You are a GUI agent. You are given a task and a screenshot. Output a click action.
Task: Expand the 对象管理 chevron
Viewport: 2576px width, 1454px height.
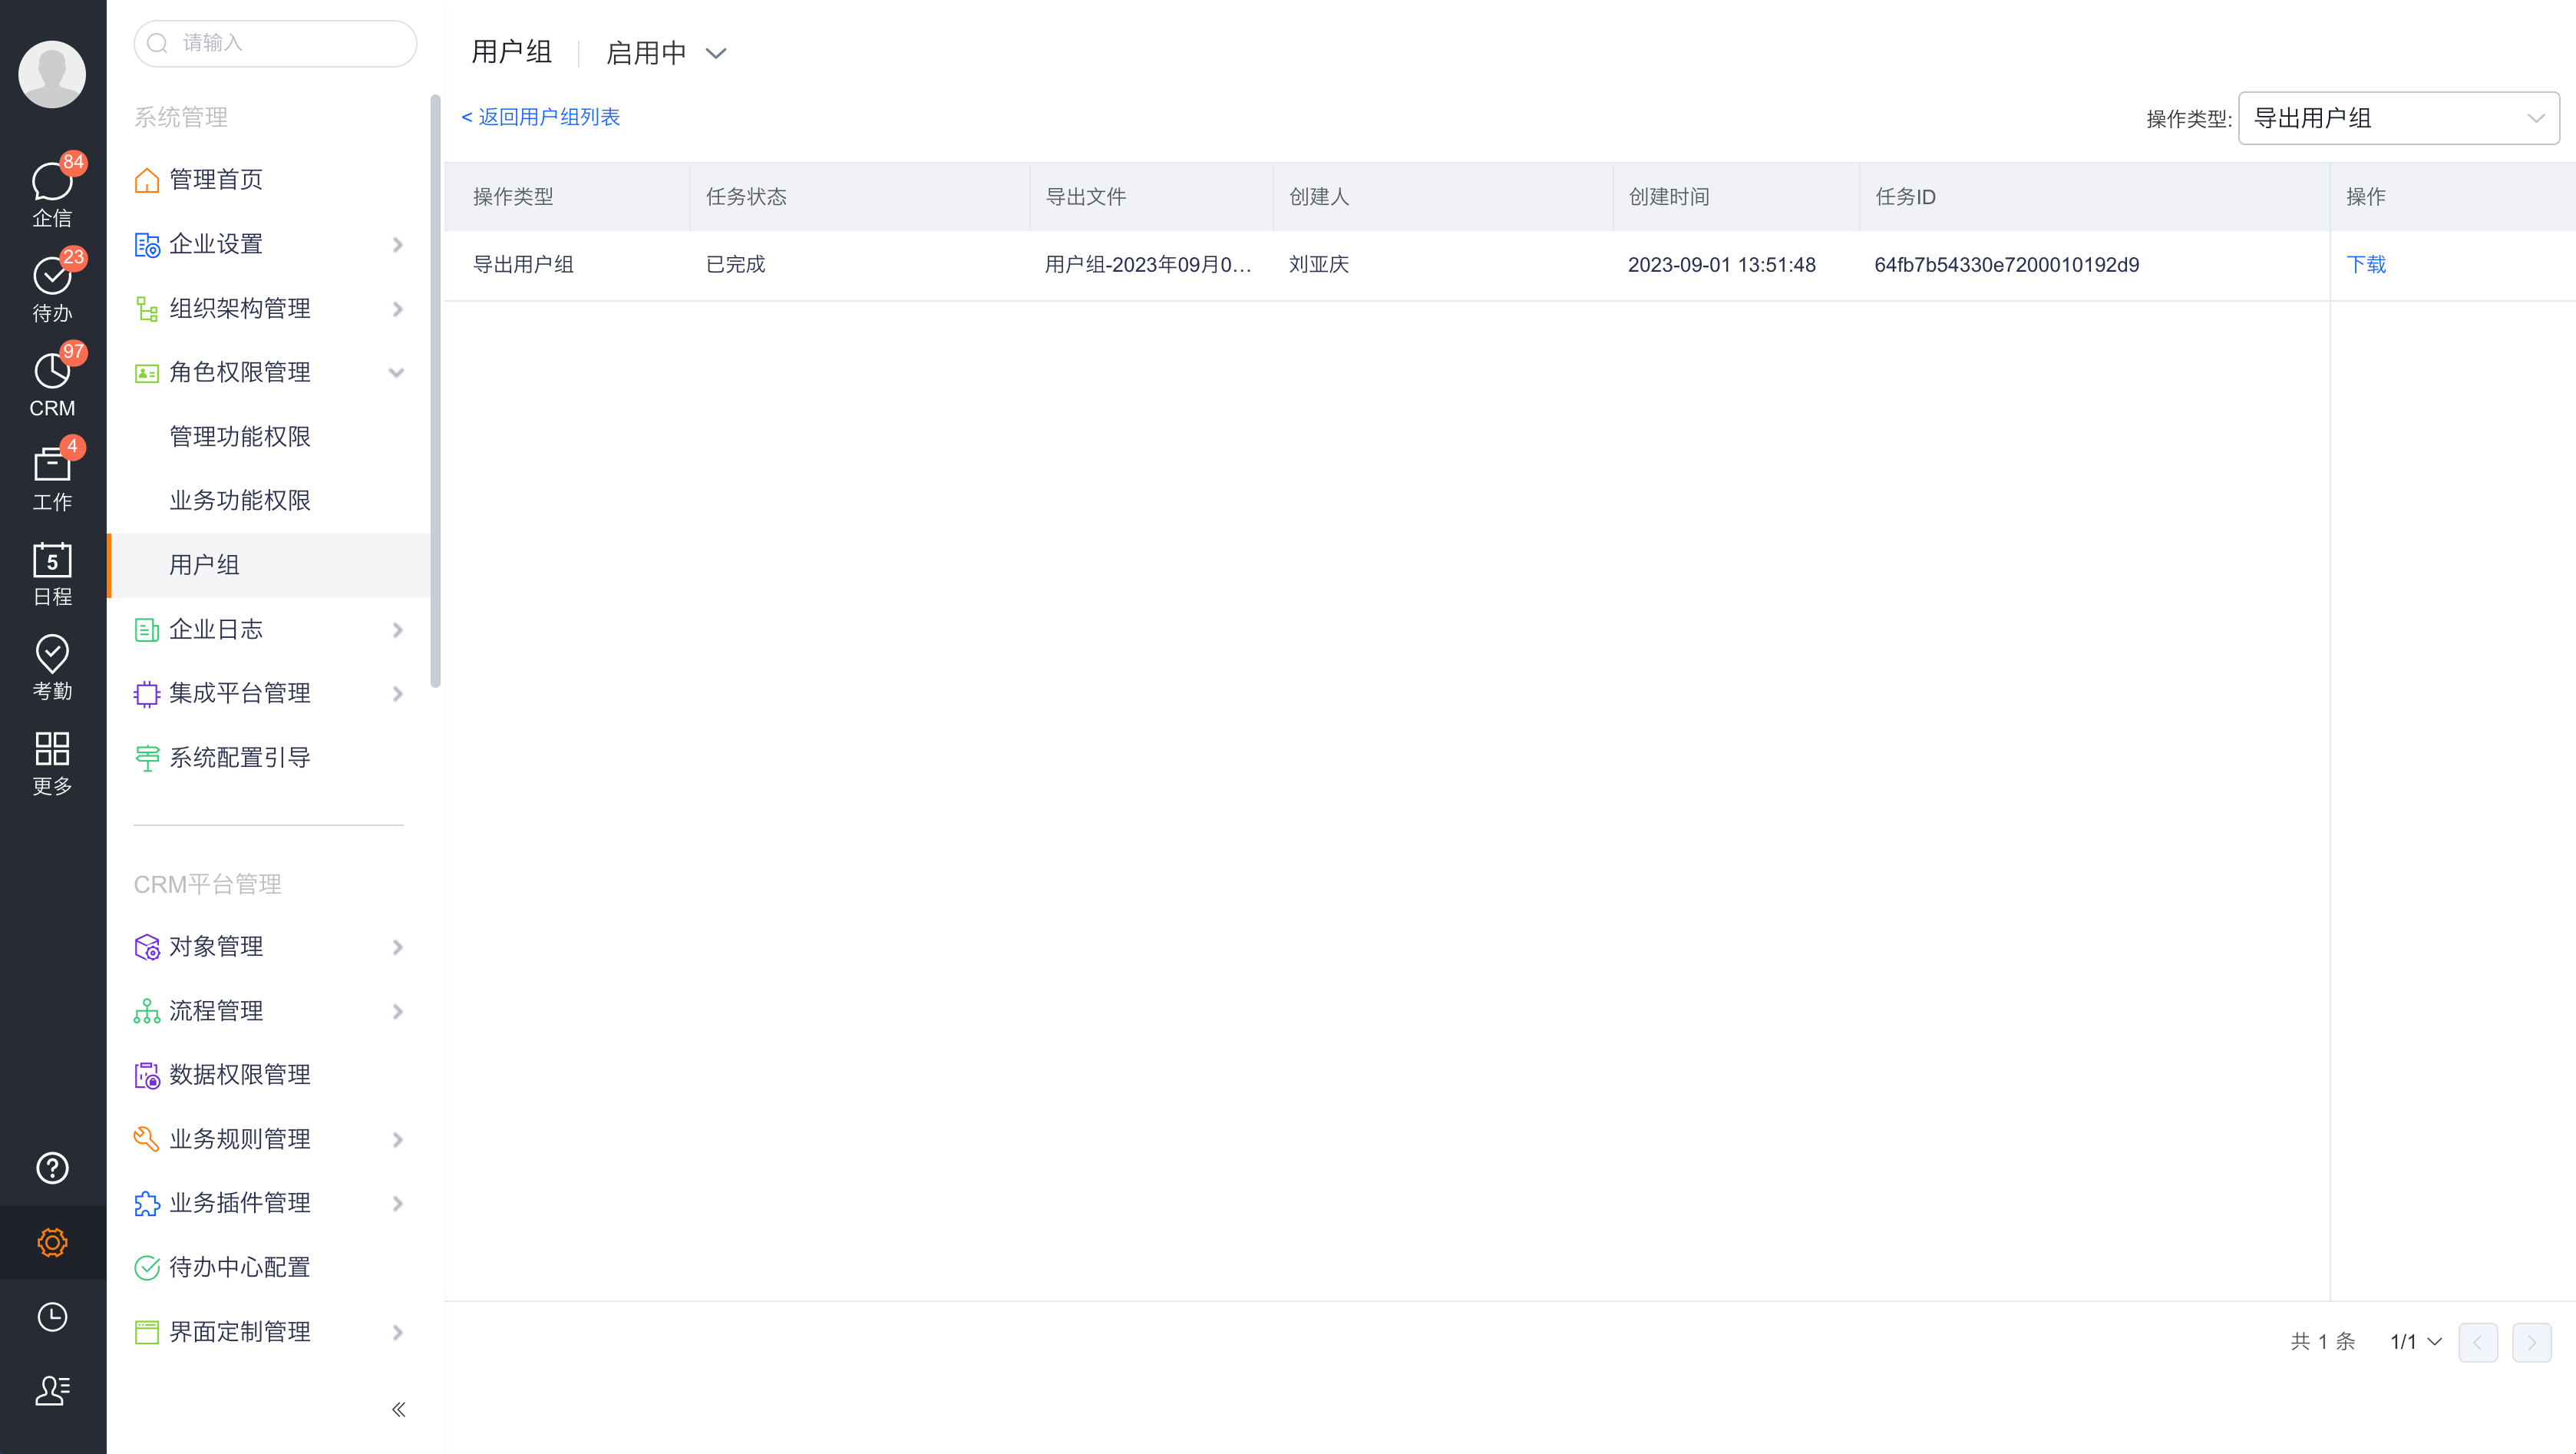tap(398, 947)
